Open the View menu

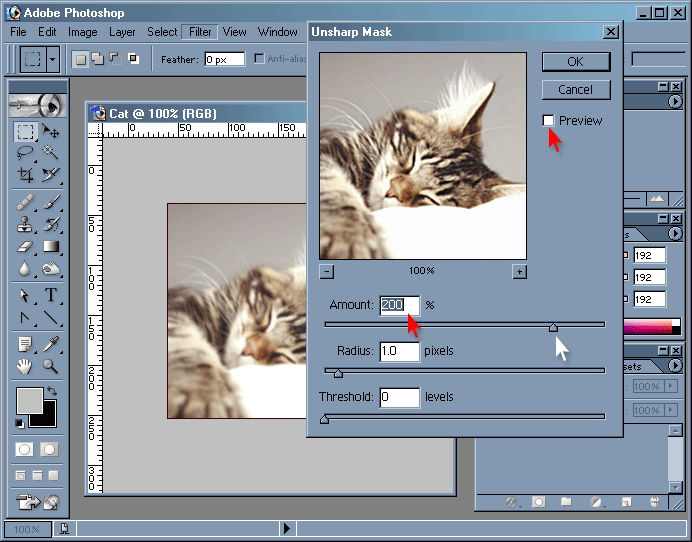[234, 32]
